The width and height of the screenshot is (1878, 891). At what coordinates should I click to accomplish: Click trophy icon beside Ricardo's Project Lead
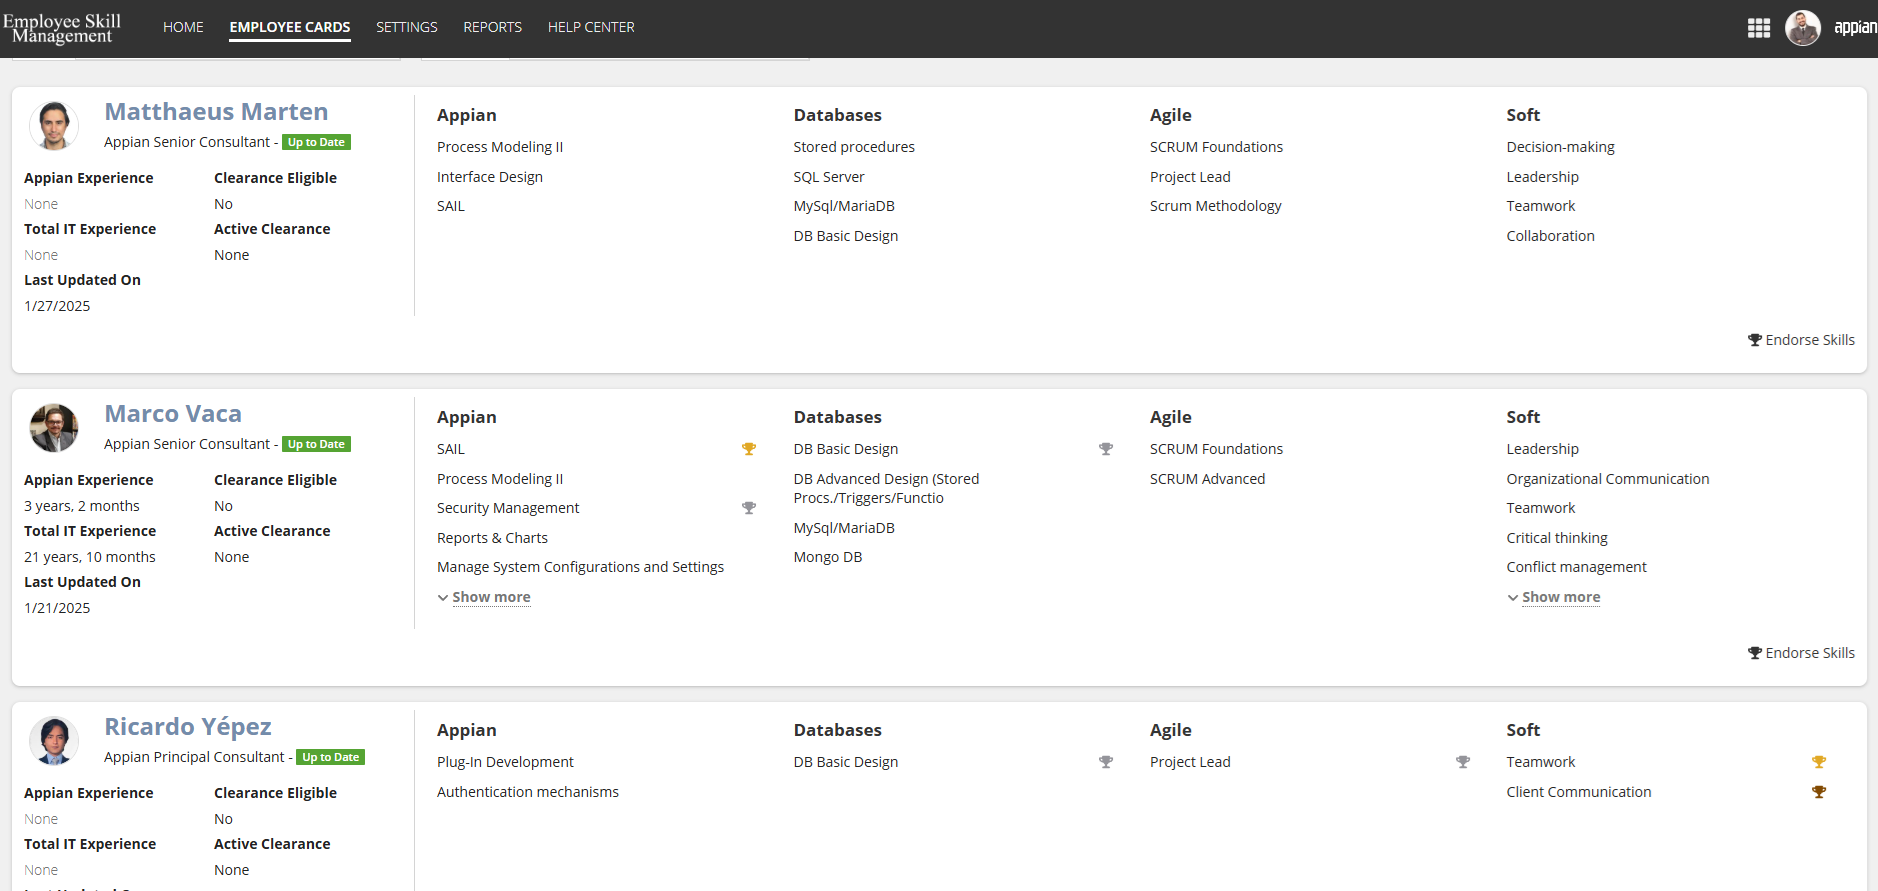coord(1463,762)
